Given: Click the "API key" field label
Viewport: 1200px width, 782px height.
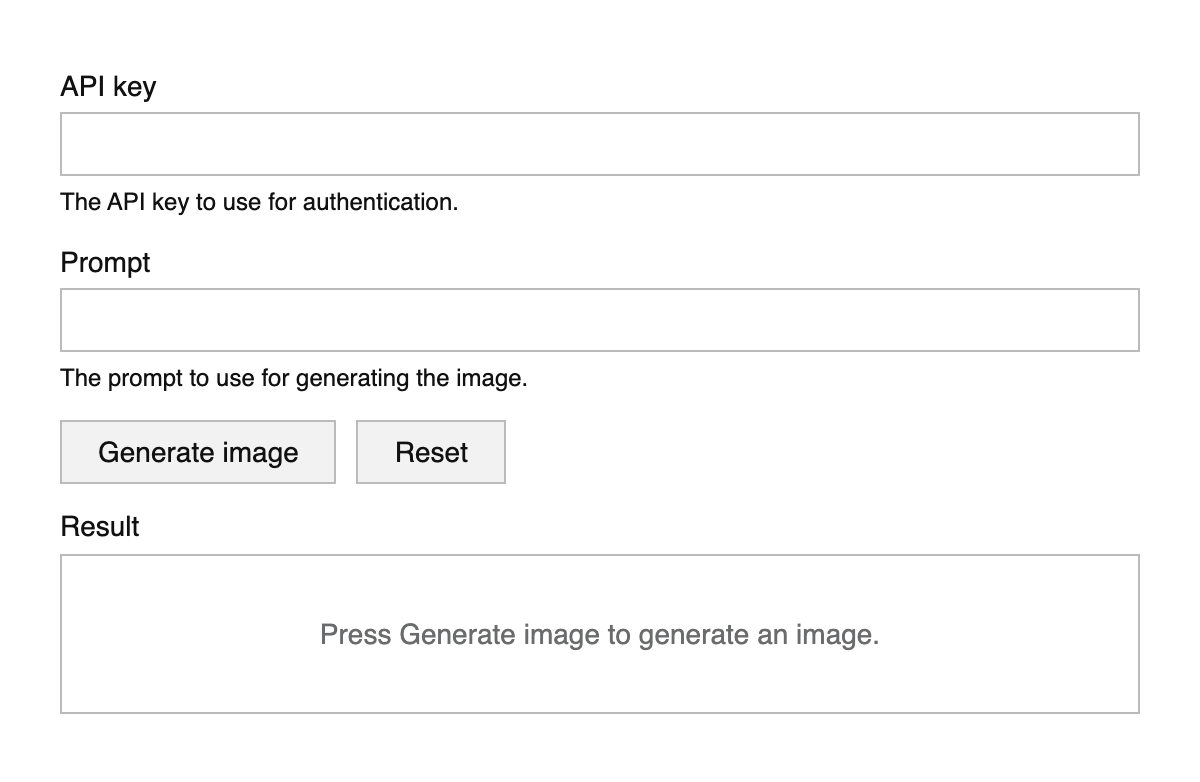Looking at the screenshot, I should pyautogui.click(x=108, y=87).
